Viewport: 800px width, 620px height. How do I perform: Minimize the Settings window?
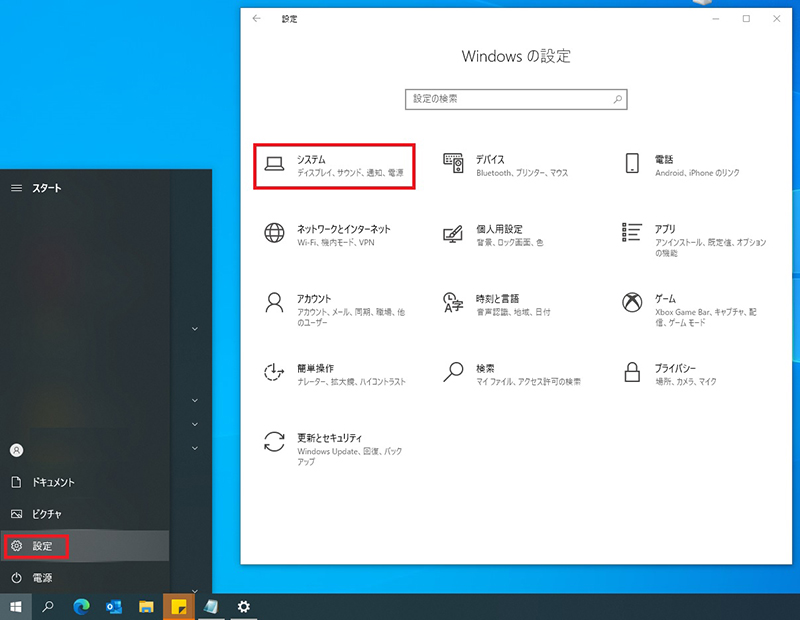716,19
